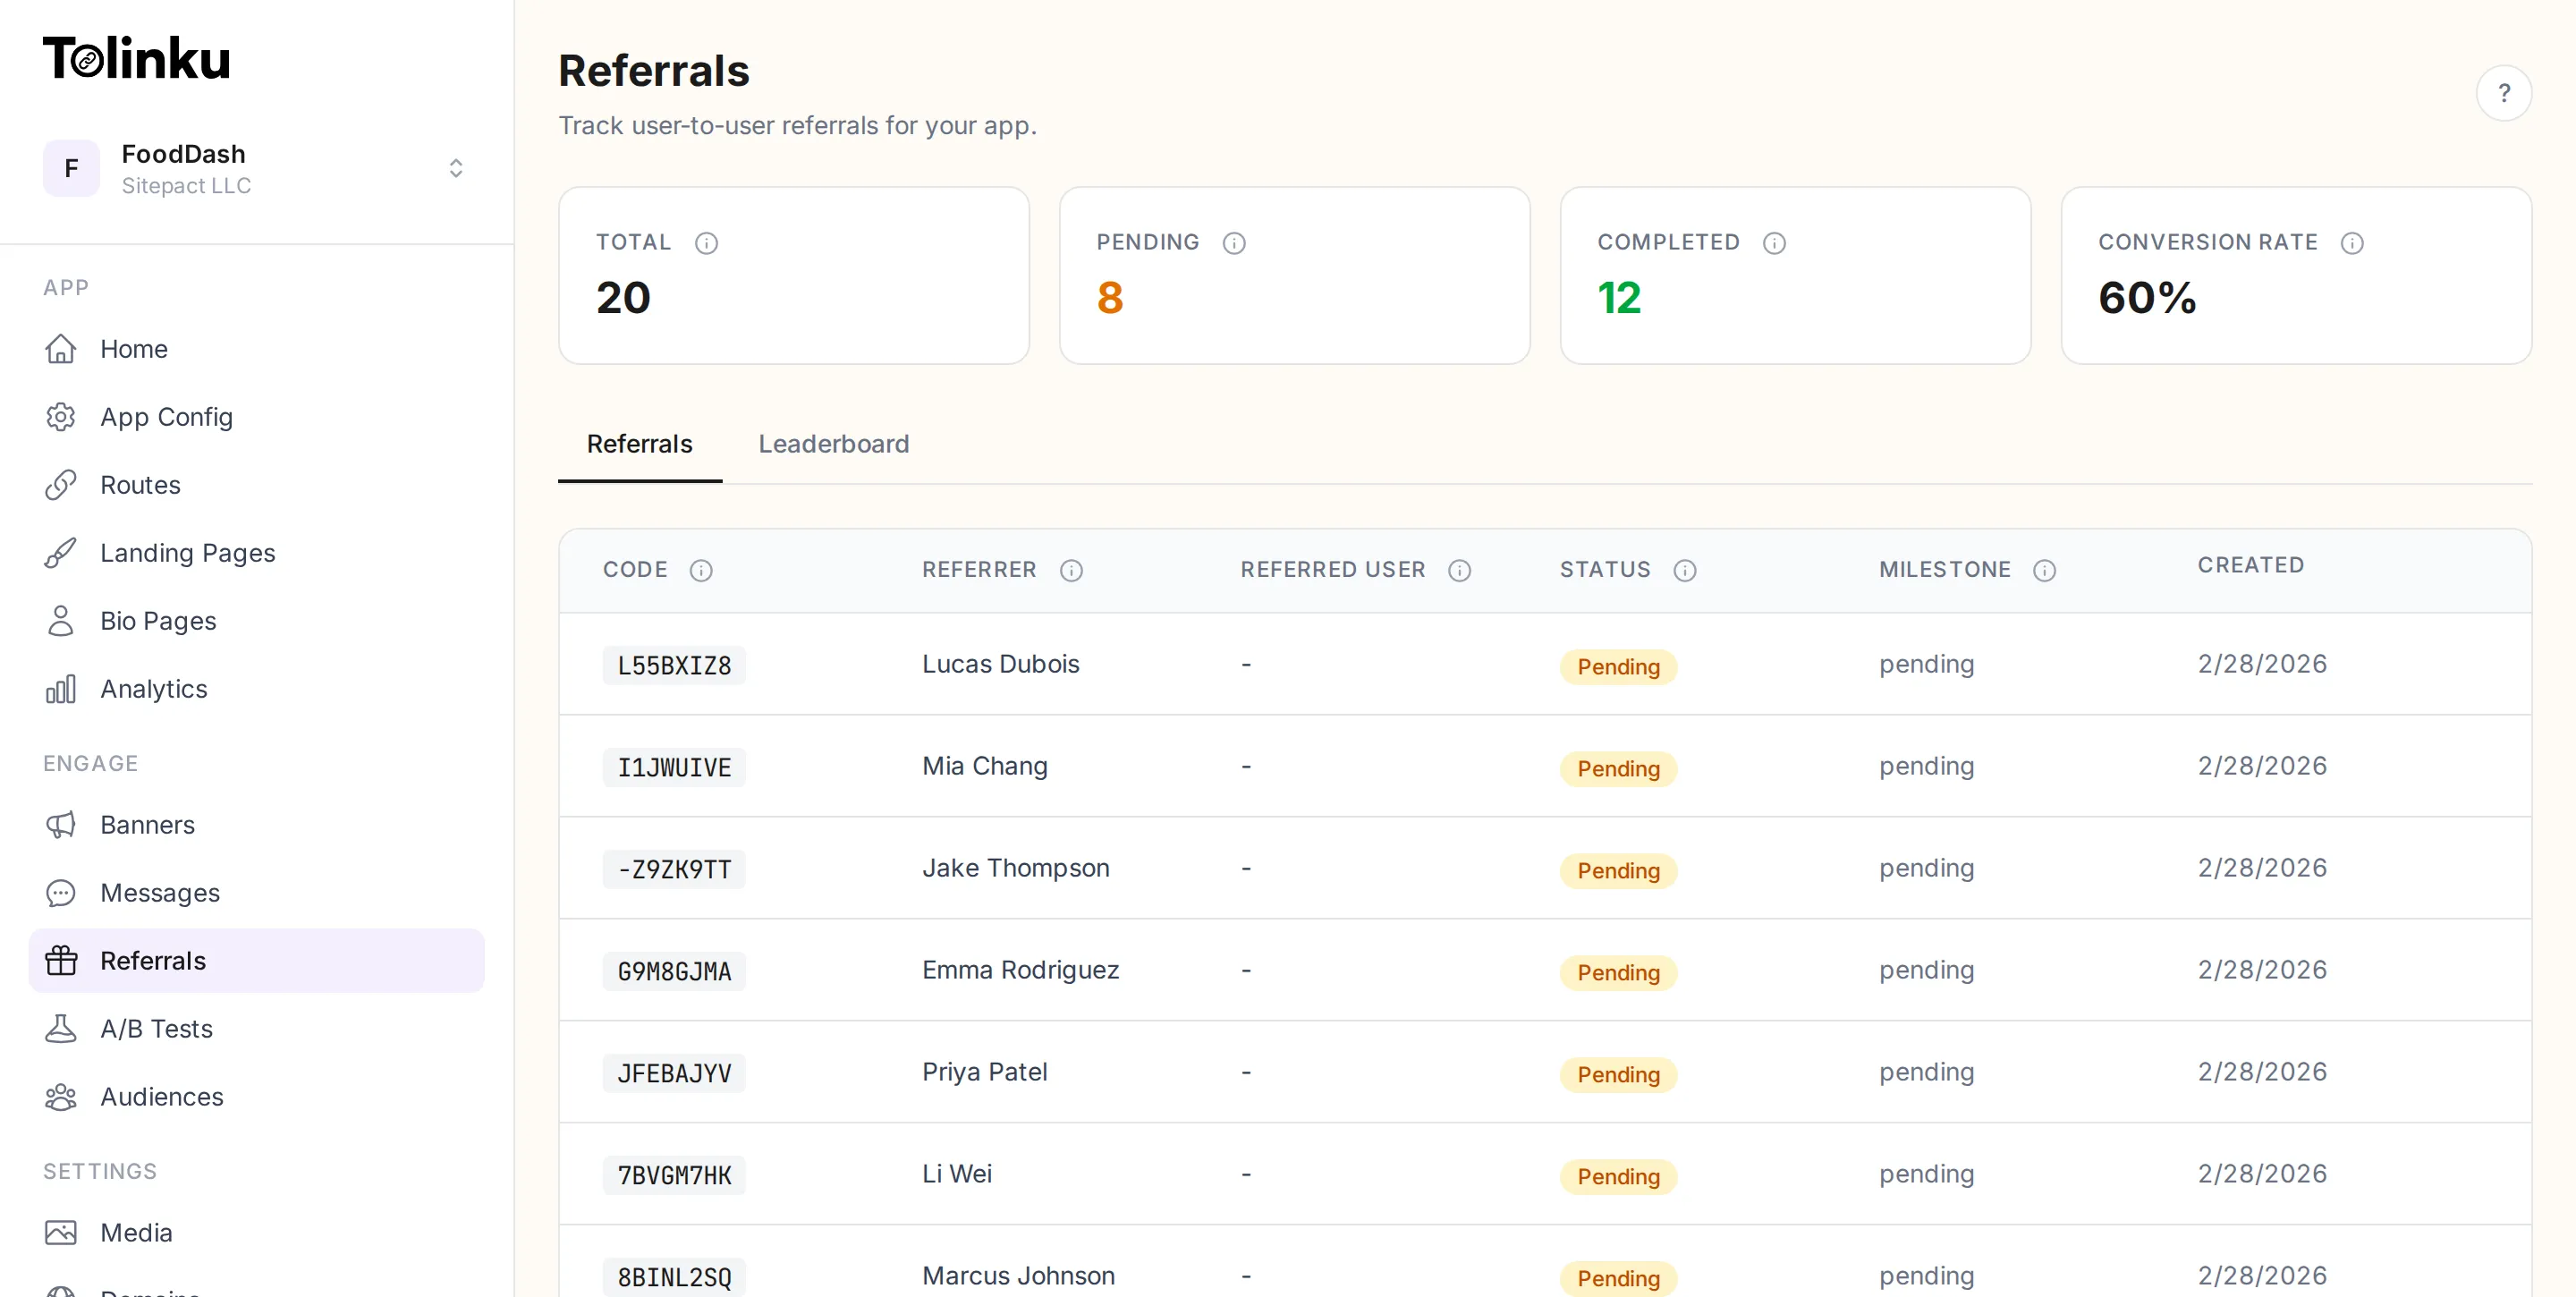This screenshot has width=2576, height=1297.
Task: Click the Banners megaphone icon
Action: coord(61,825)
